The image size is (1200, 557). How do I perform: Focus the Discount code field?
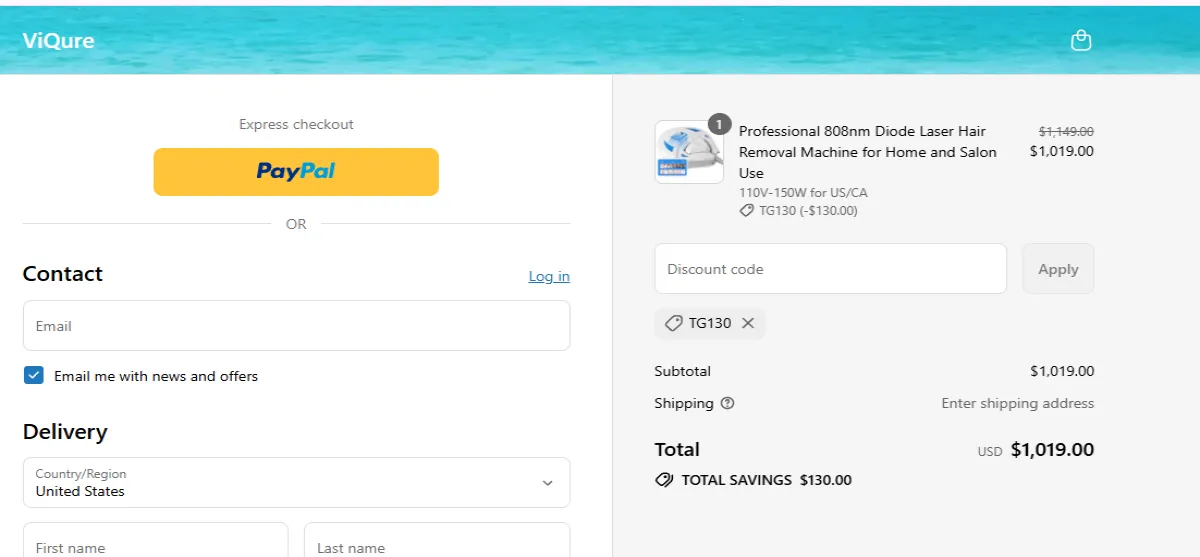click(830, 269)
